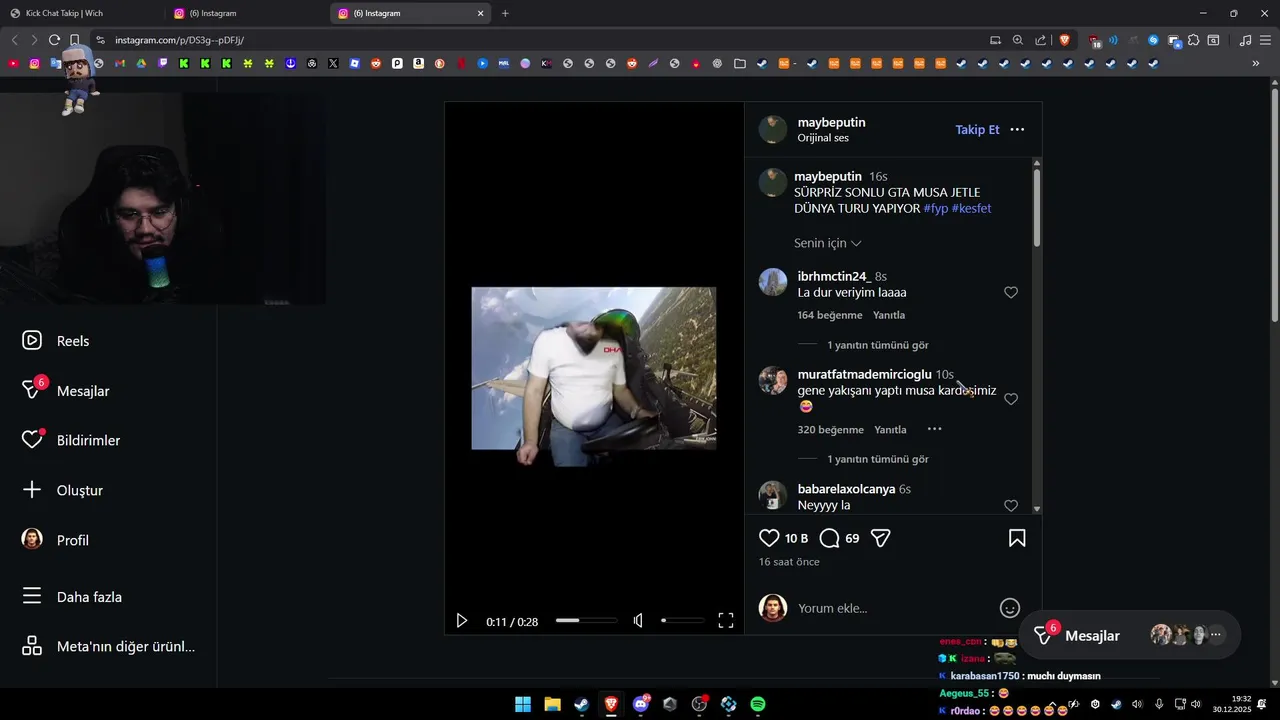Open the #kesfet hashtag
Viewport: 1280px width, 720px height.
coord(971,209)
